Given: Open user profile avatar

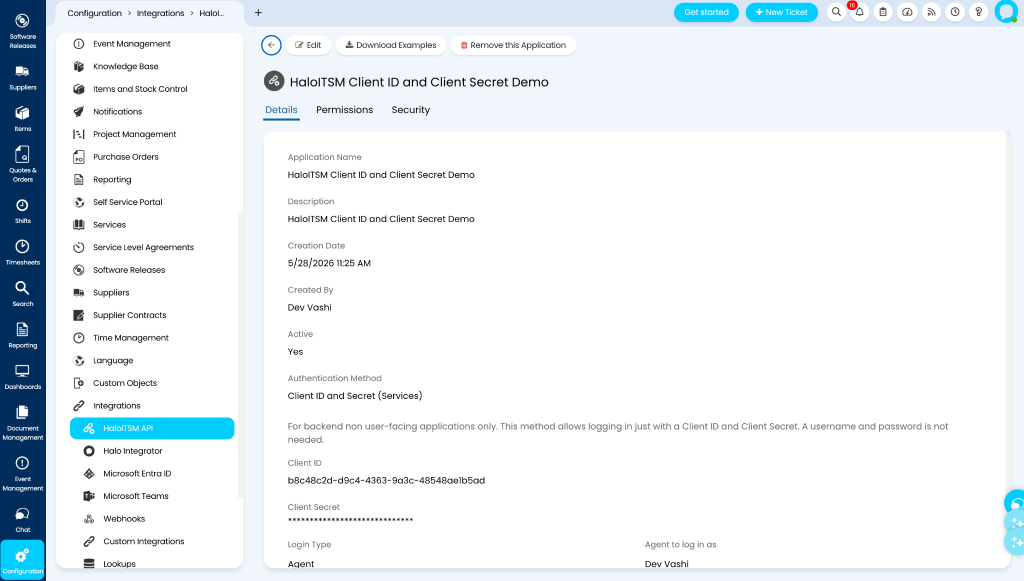Looking at the screenshot, I should pos(1006,12).
